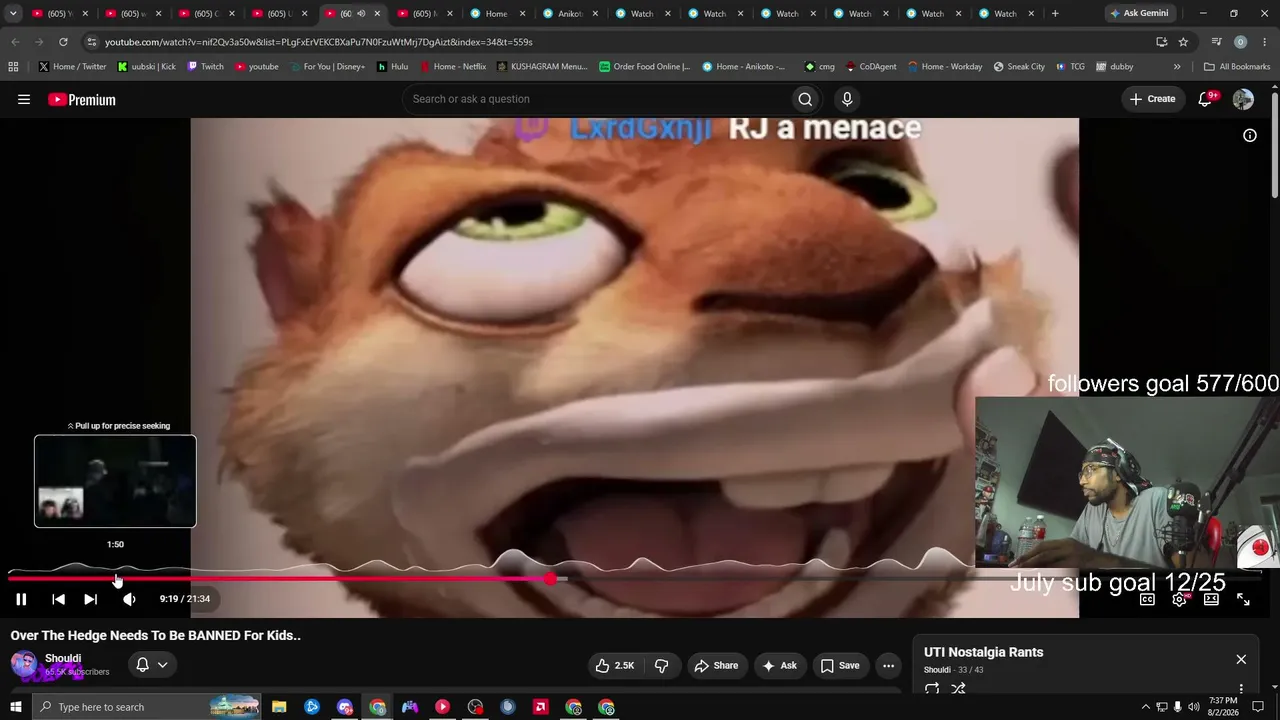Enter fullscreen video mode

tap(1243, 599)
